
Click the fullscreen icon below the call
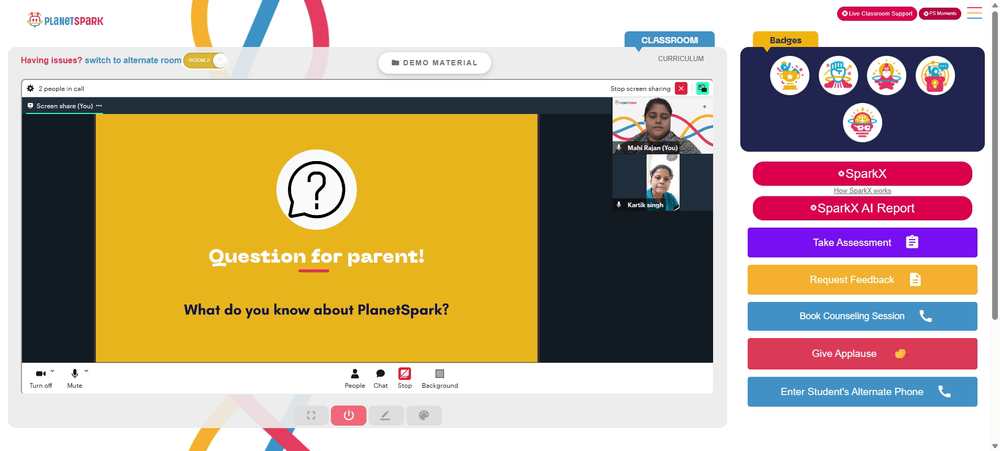coord(311,415)
